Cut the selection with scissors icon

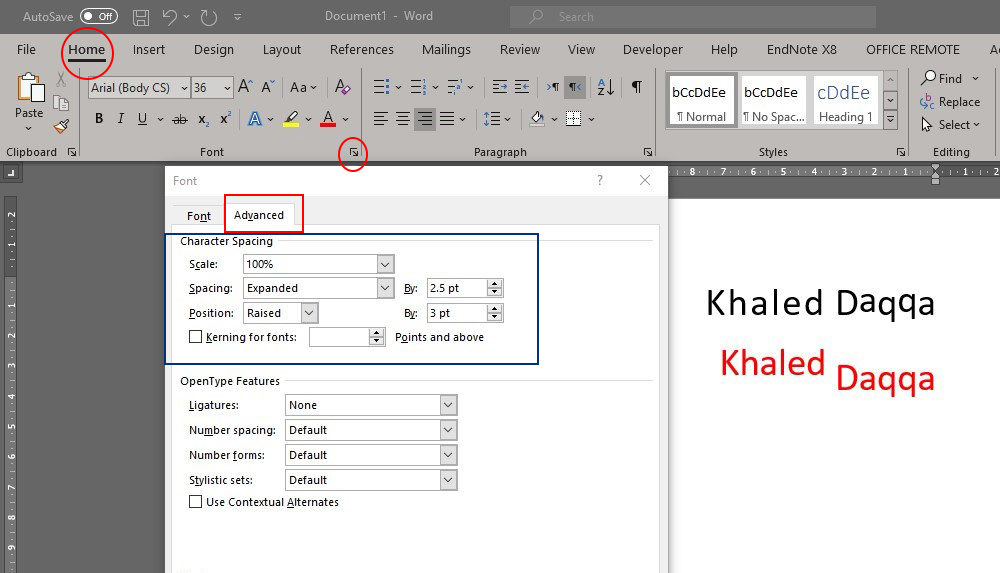[x=61, y=79]
